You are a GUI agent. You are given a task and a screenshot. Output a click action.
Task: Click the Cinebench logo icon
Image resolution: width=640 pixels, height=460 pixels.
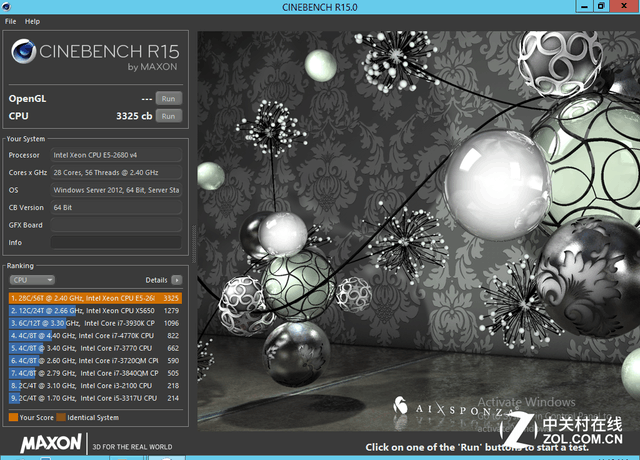[x=23, y=52]
